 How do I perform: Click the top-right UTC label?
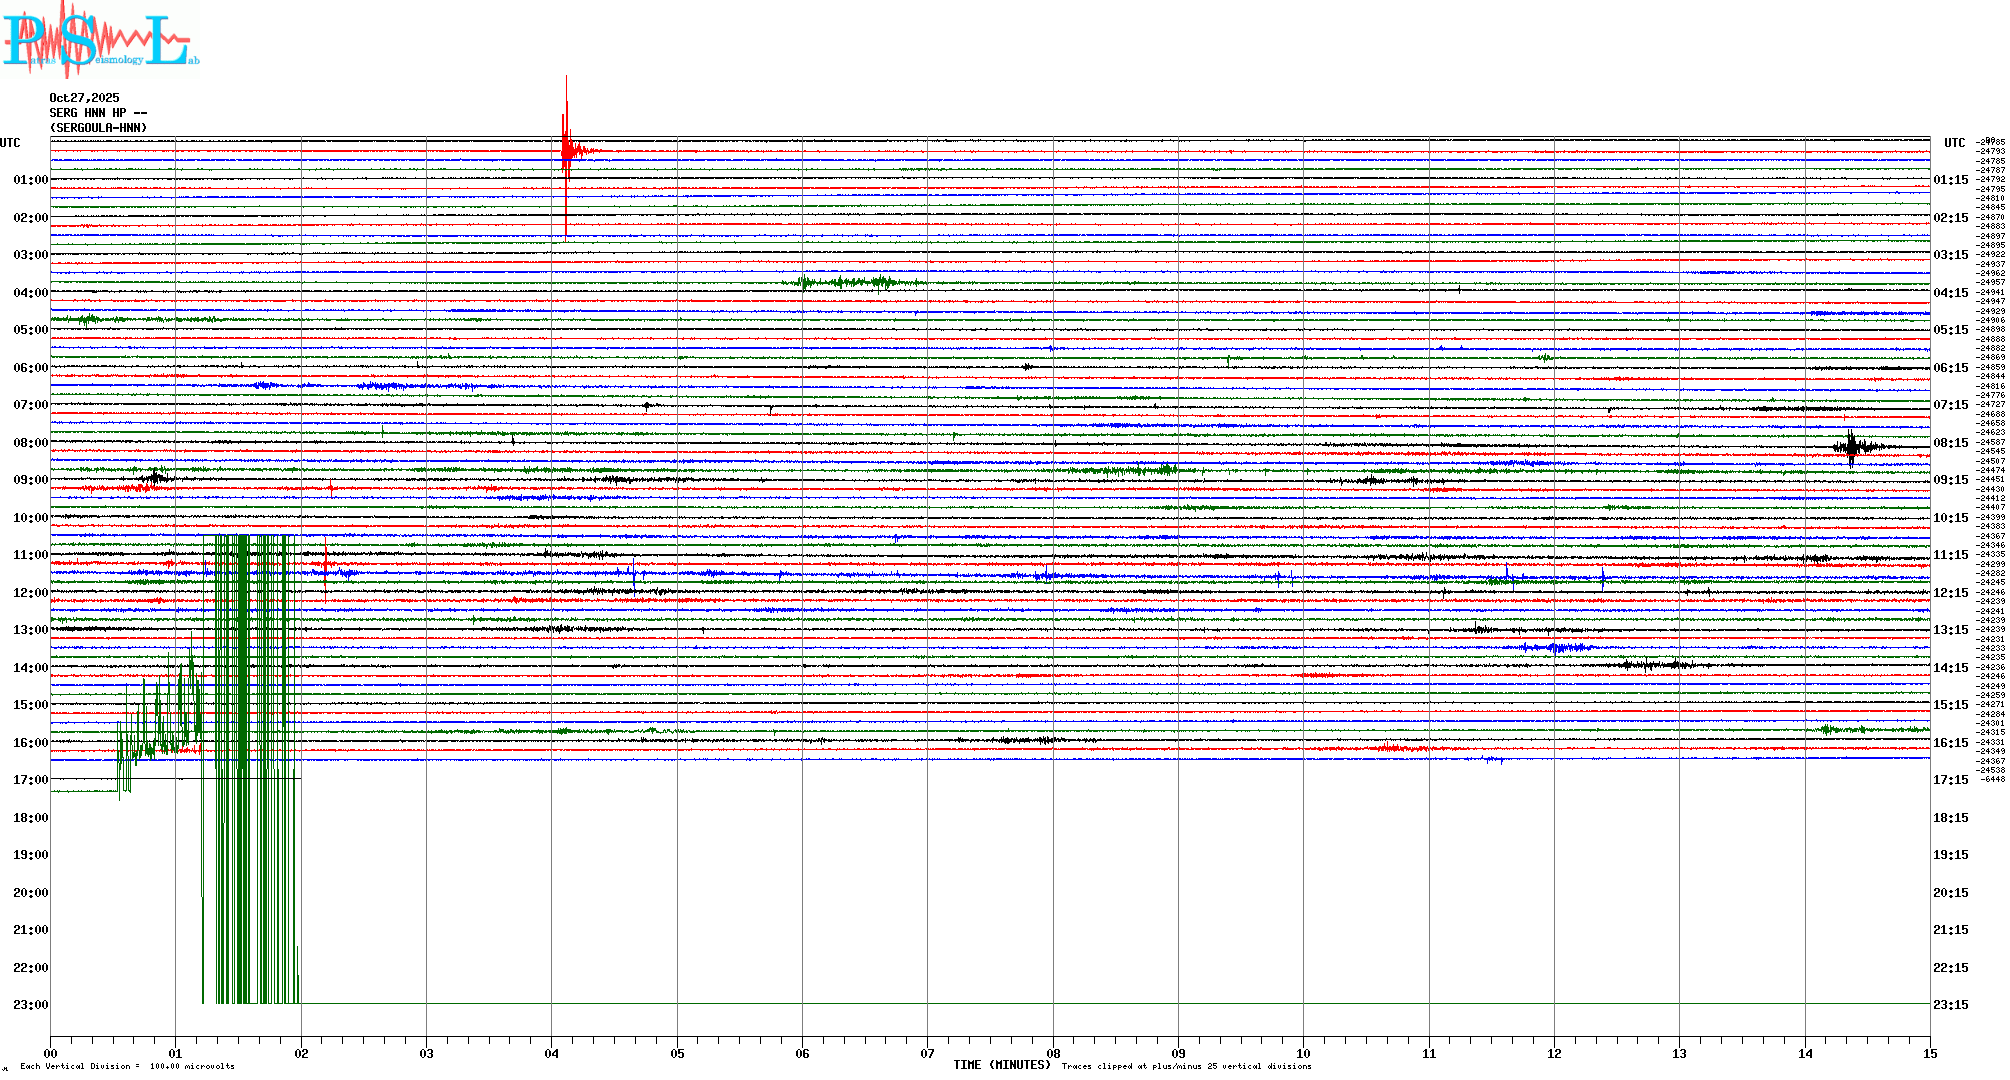[x=1954, y=143]
